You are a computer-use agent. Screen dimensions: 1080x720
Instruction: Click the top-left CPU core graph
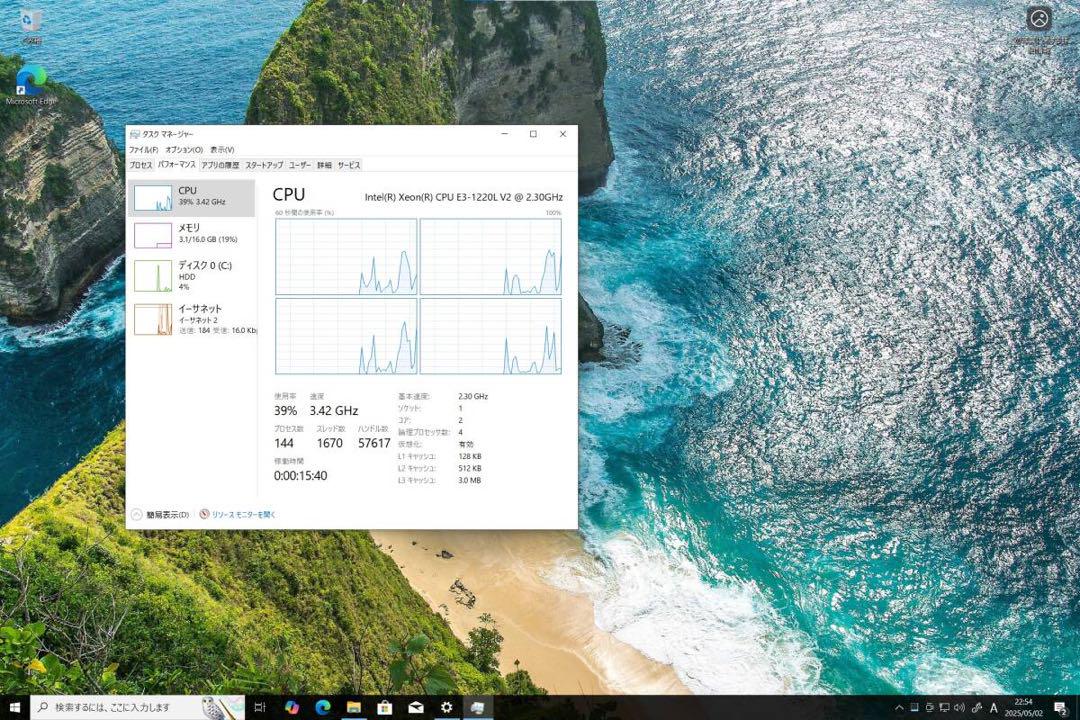pyautogui.click(x=346, y=256)
